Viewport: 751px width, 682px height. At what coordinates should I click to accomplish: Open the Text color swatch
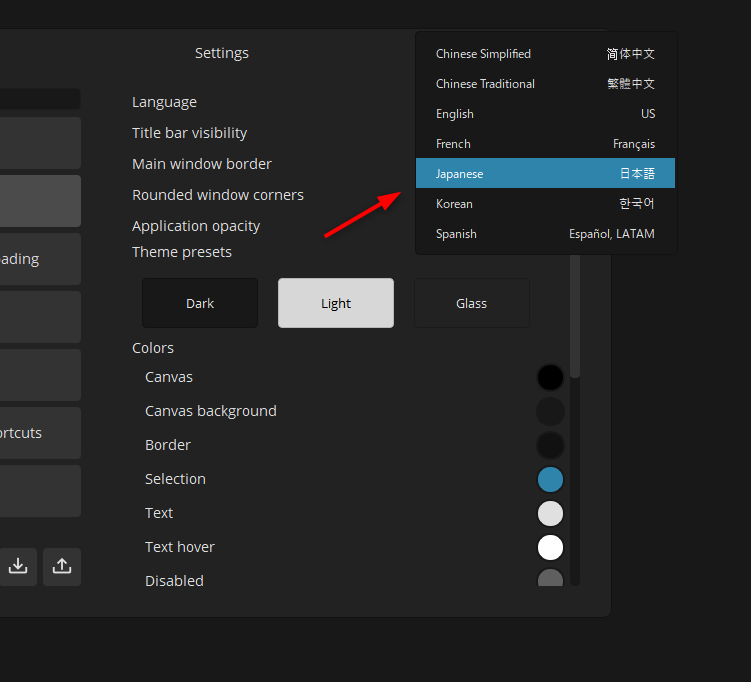tap(550, 513)
